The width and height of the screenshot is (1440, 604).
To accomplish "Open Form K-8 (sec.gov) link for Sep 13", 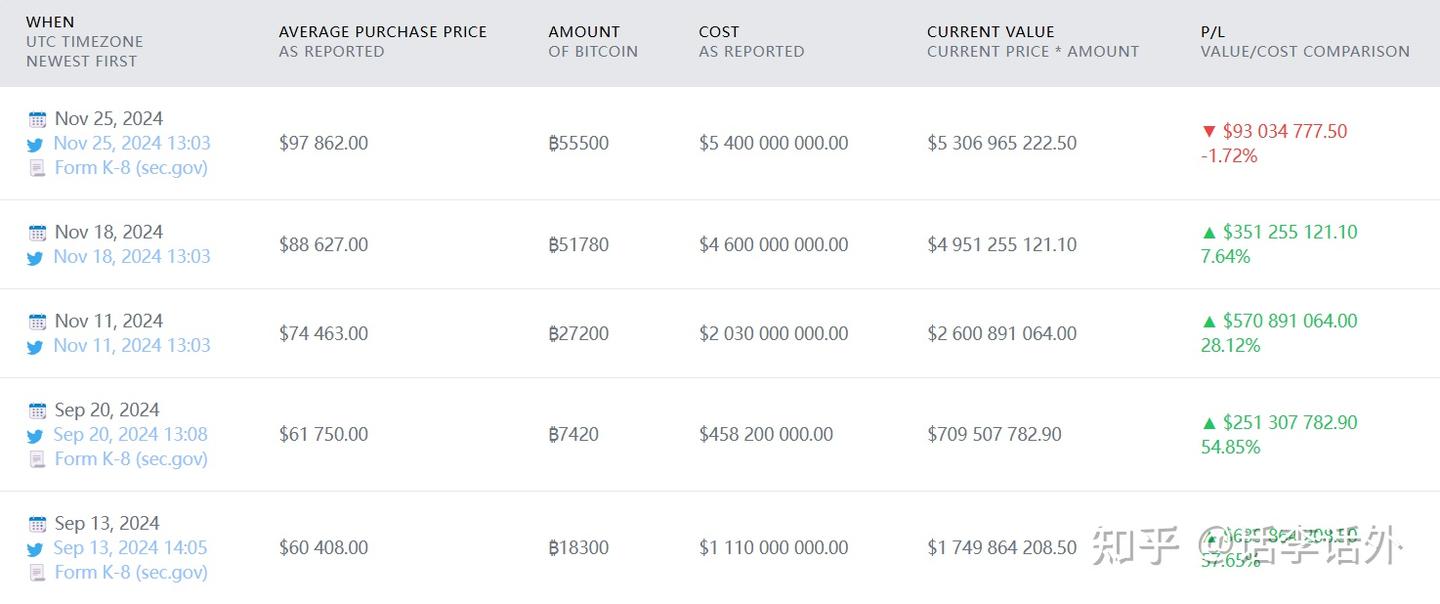I will coord(131,572).
